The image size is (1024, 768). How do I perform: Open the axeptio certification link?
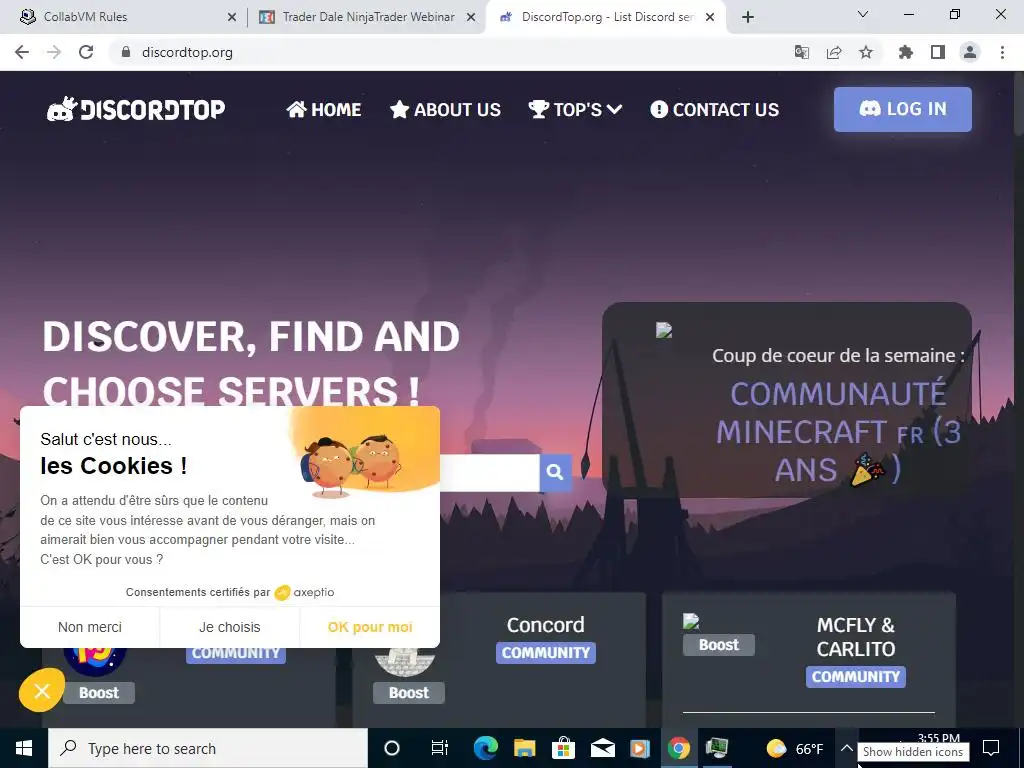pos(304,592)
